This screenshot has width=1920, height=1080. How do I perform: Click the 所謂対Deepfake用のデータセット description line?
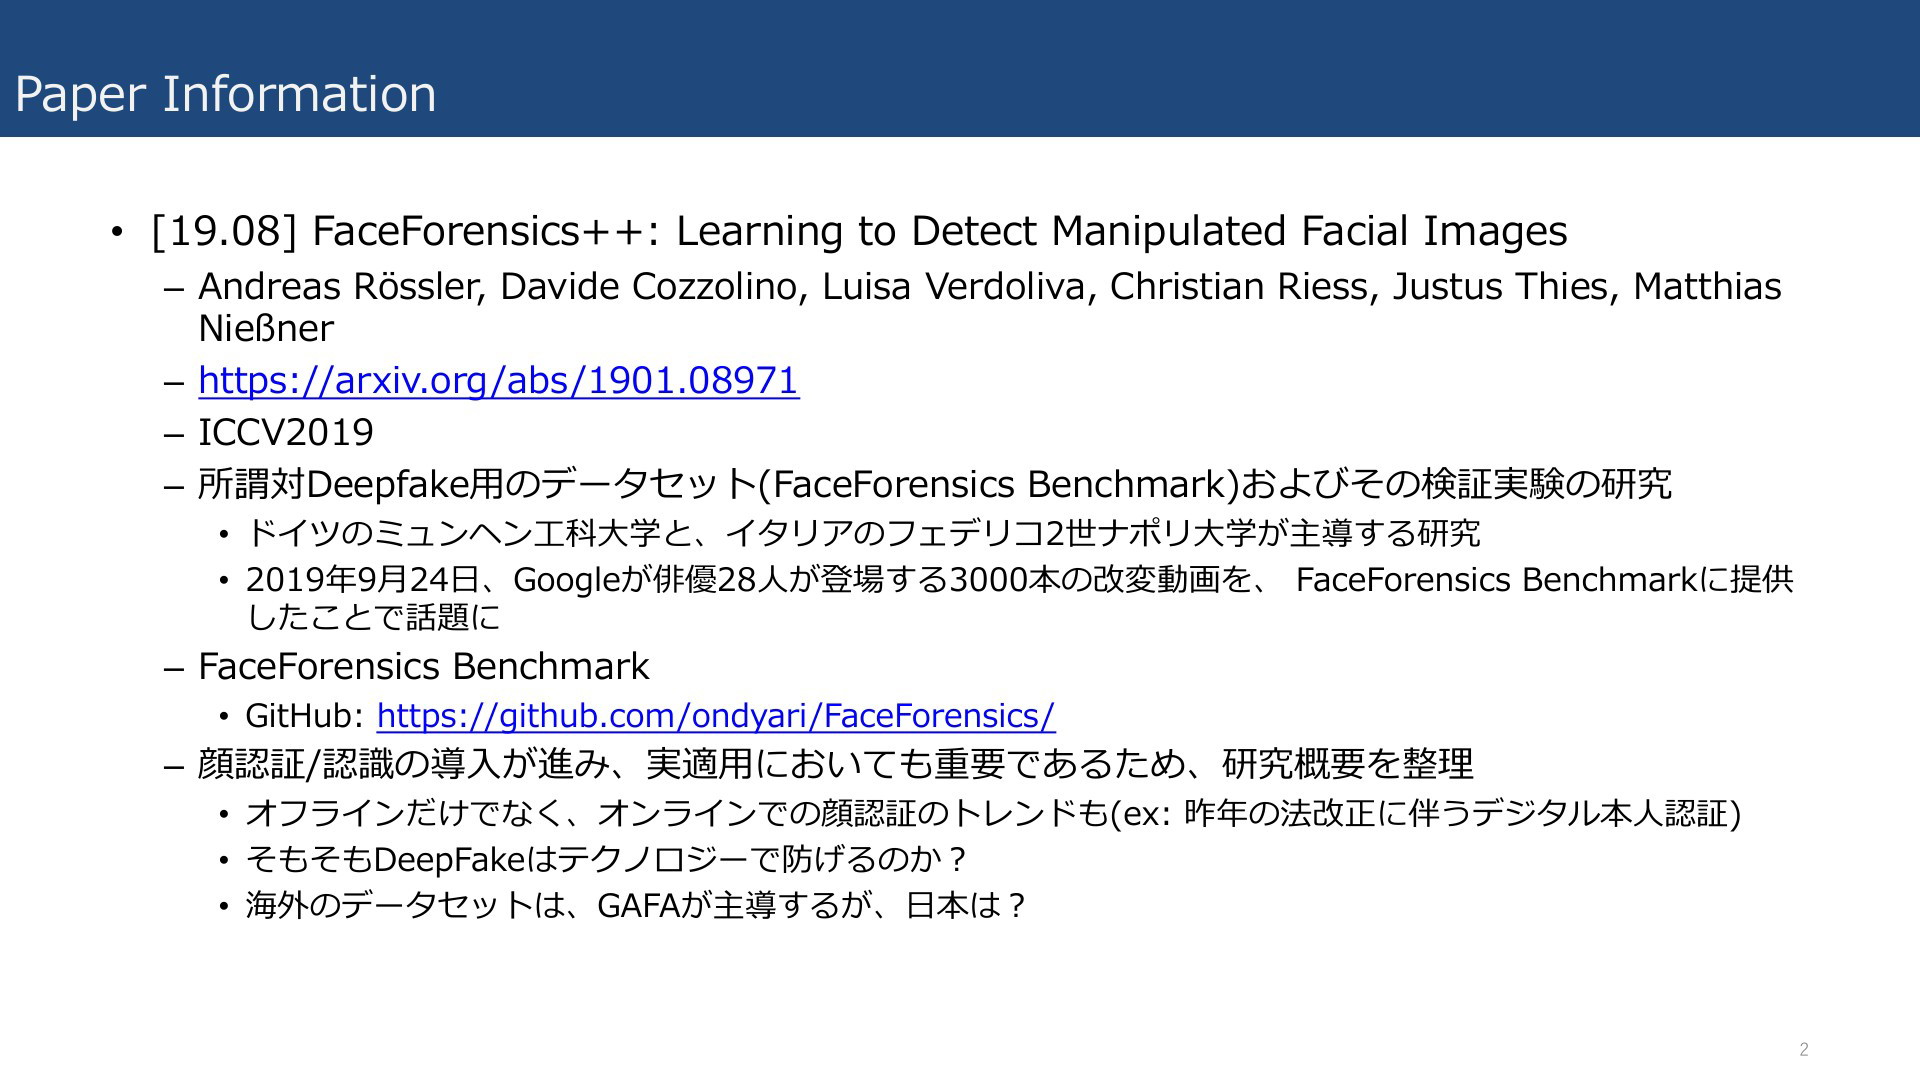(934, 485)
